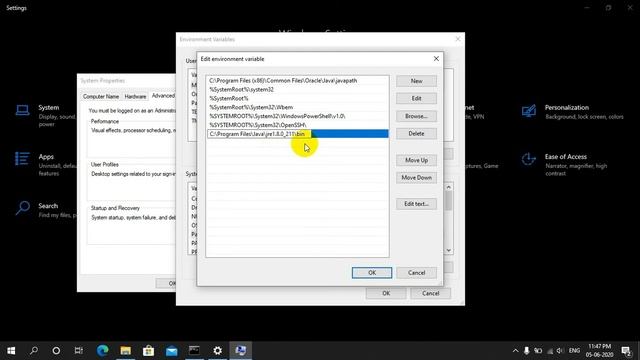640x360 pixels.
Task: Open the Mail app from the taskbar
Action: (x=171, y=351)
